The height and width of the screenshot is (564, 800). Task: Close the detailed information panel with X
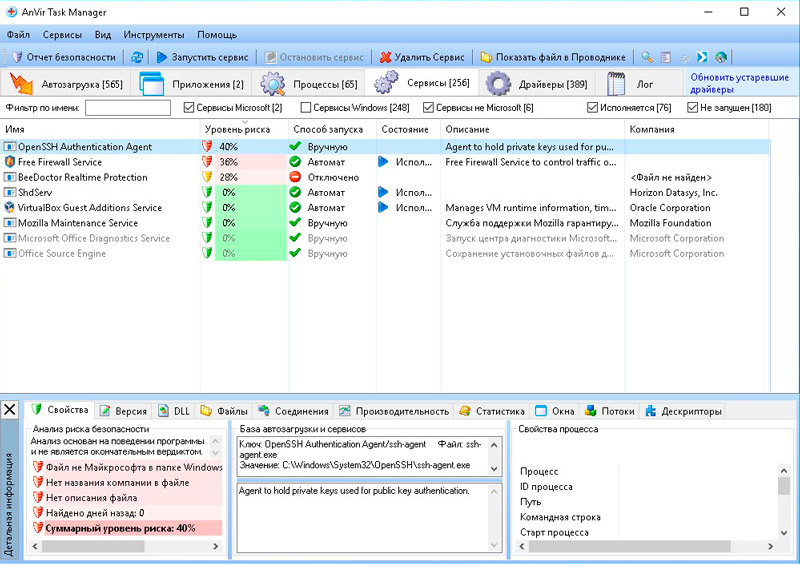[x=10, y=410]
